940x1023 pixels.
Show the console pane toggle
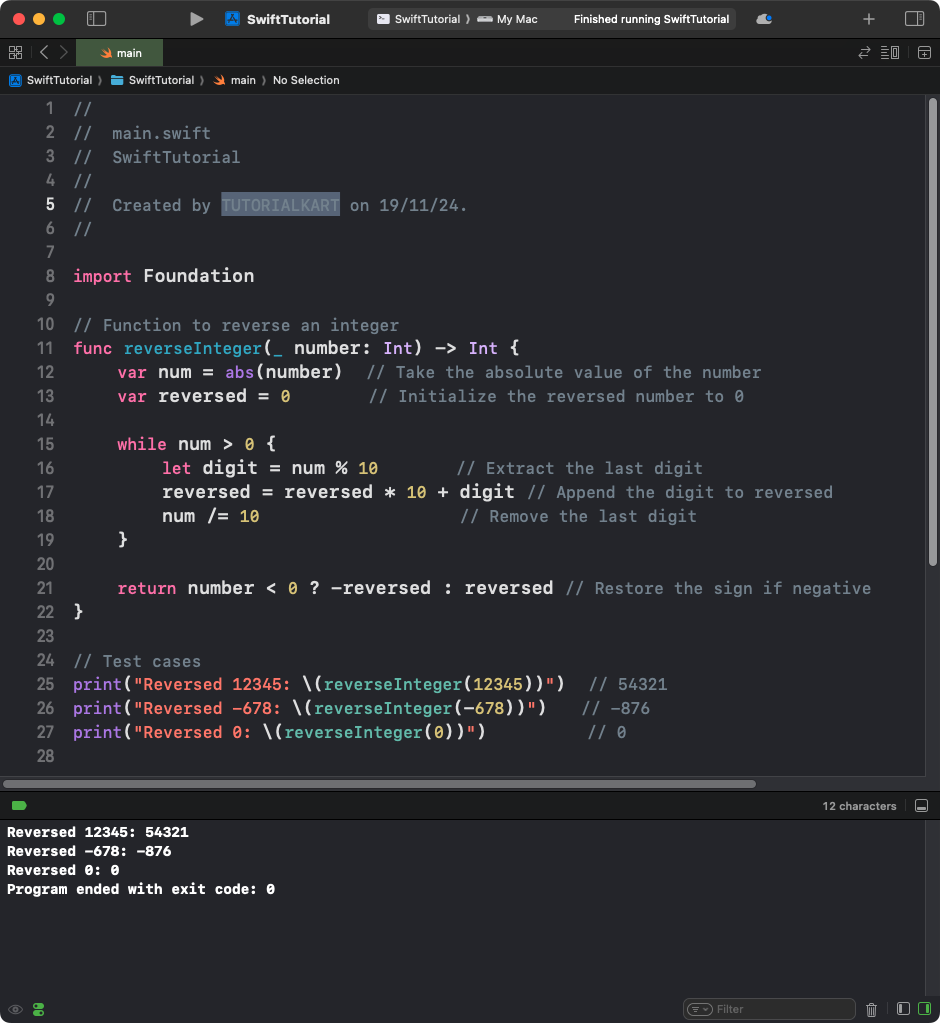pyautogui.click(x=924, y=1009)
